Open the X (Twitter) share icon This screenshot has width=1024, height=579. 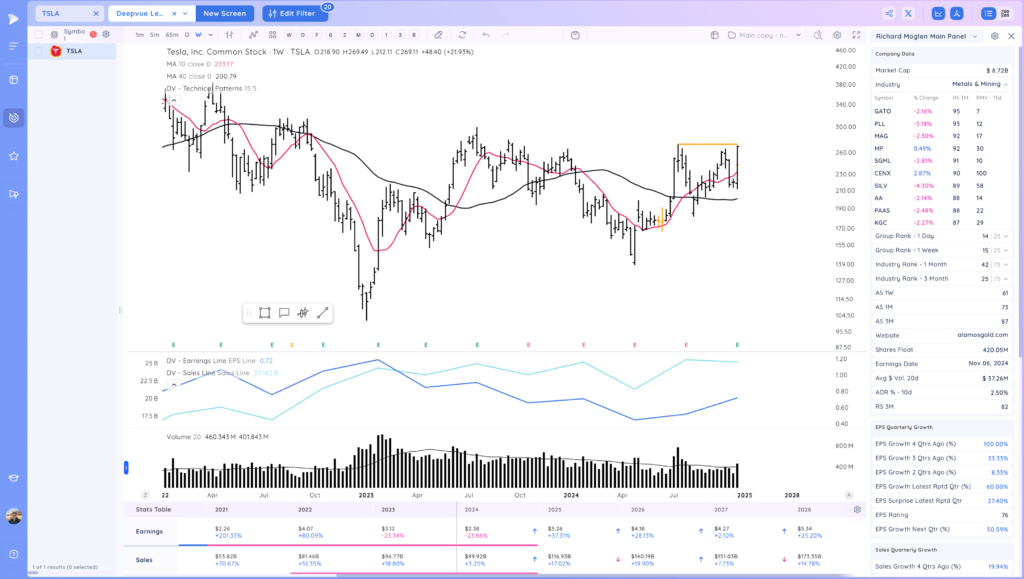click(x=908, y=13)
